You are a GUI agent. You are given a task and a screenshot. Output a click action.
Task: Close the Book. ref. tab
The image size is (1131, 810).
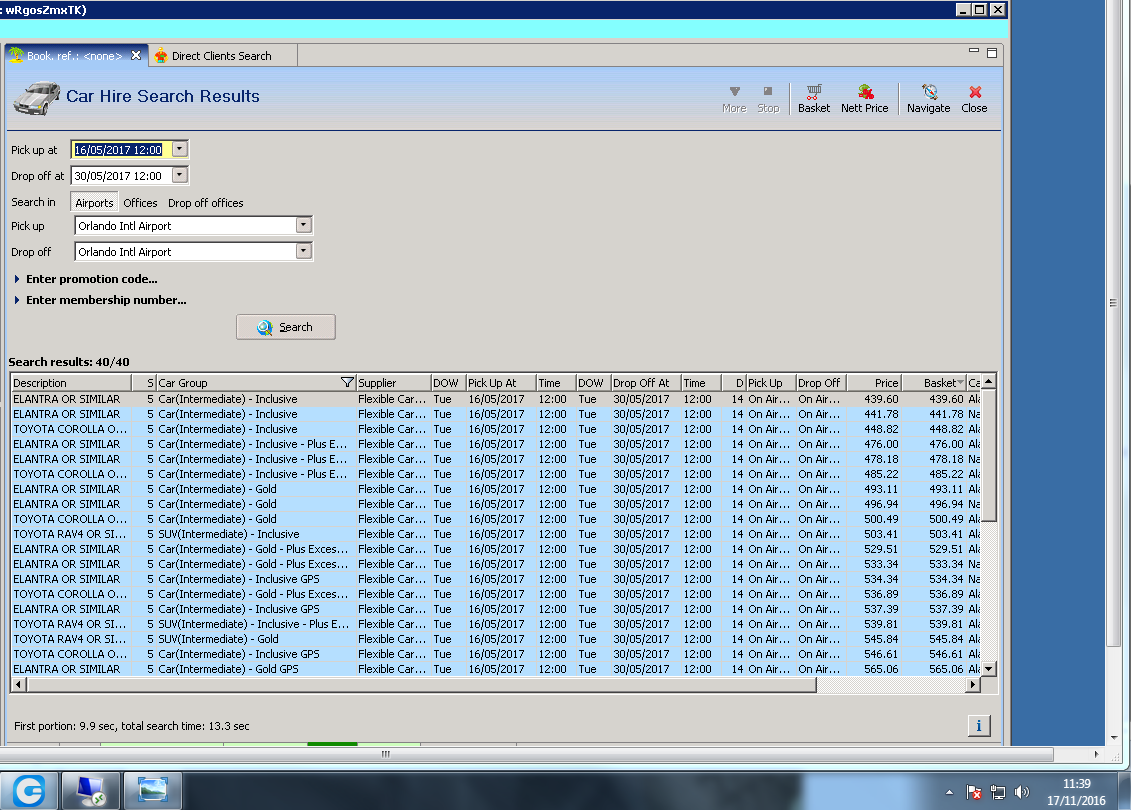coord(136,56)
